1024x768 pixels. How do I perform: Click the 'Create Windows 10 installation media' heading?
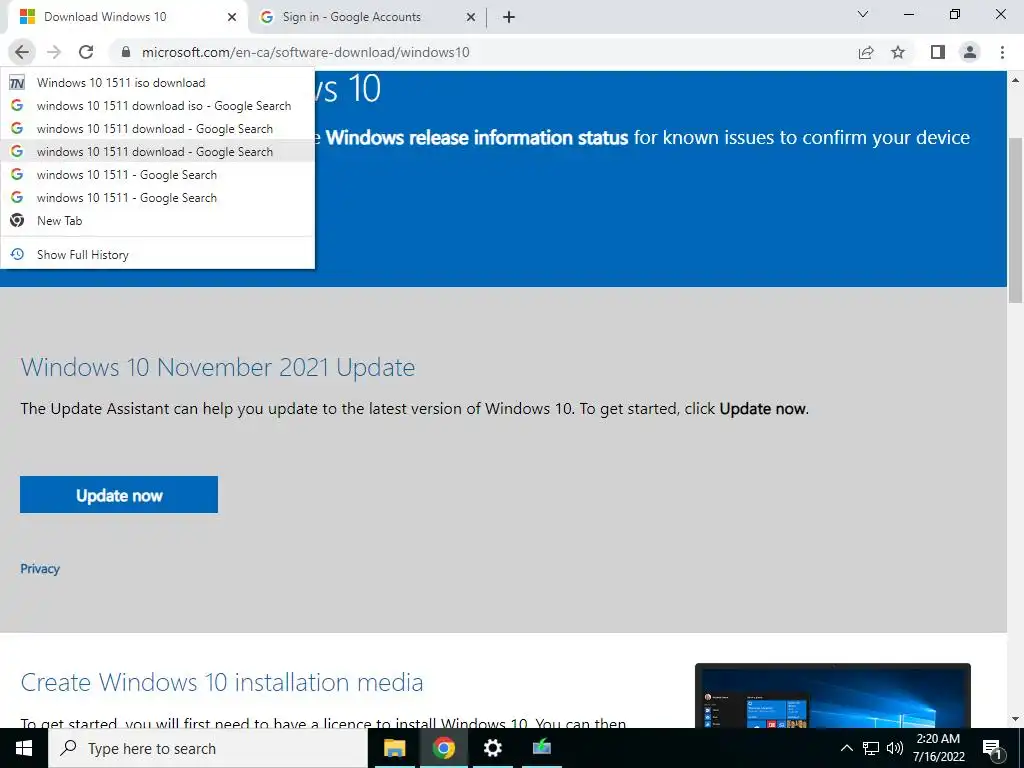coord(221,682)
